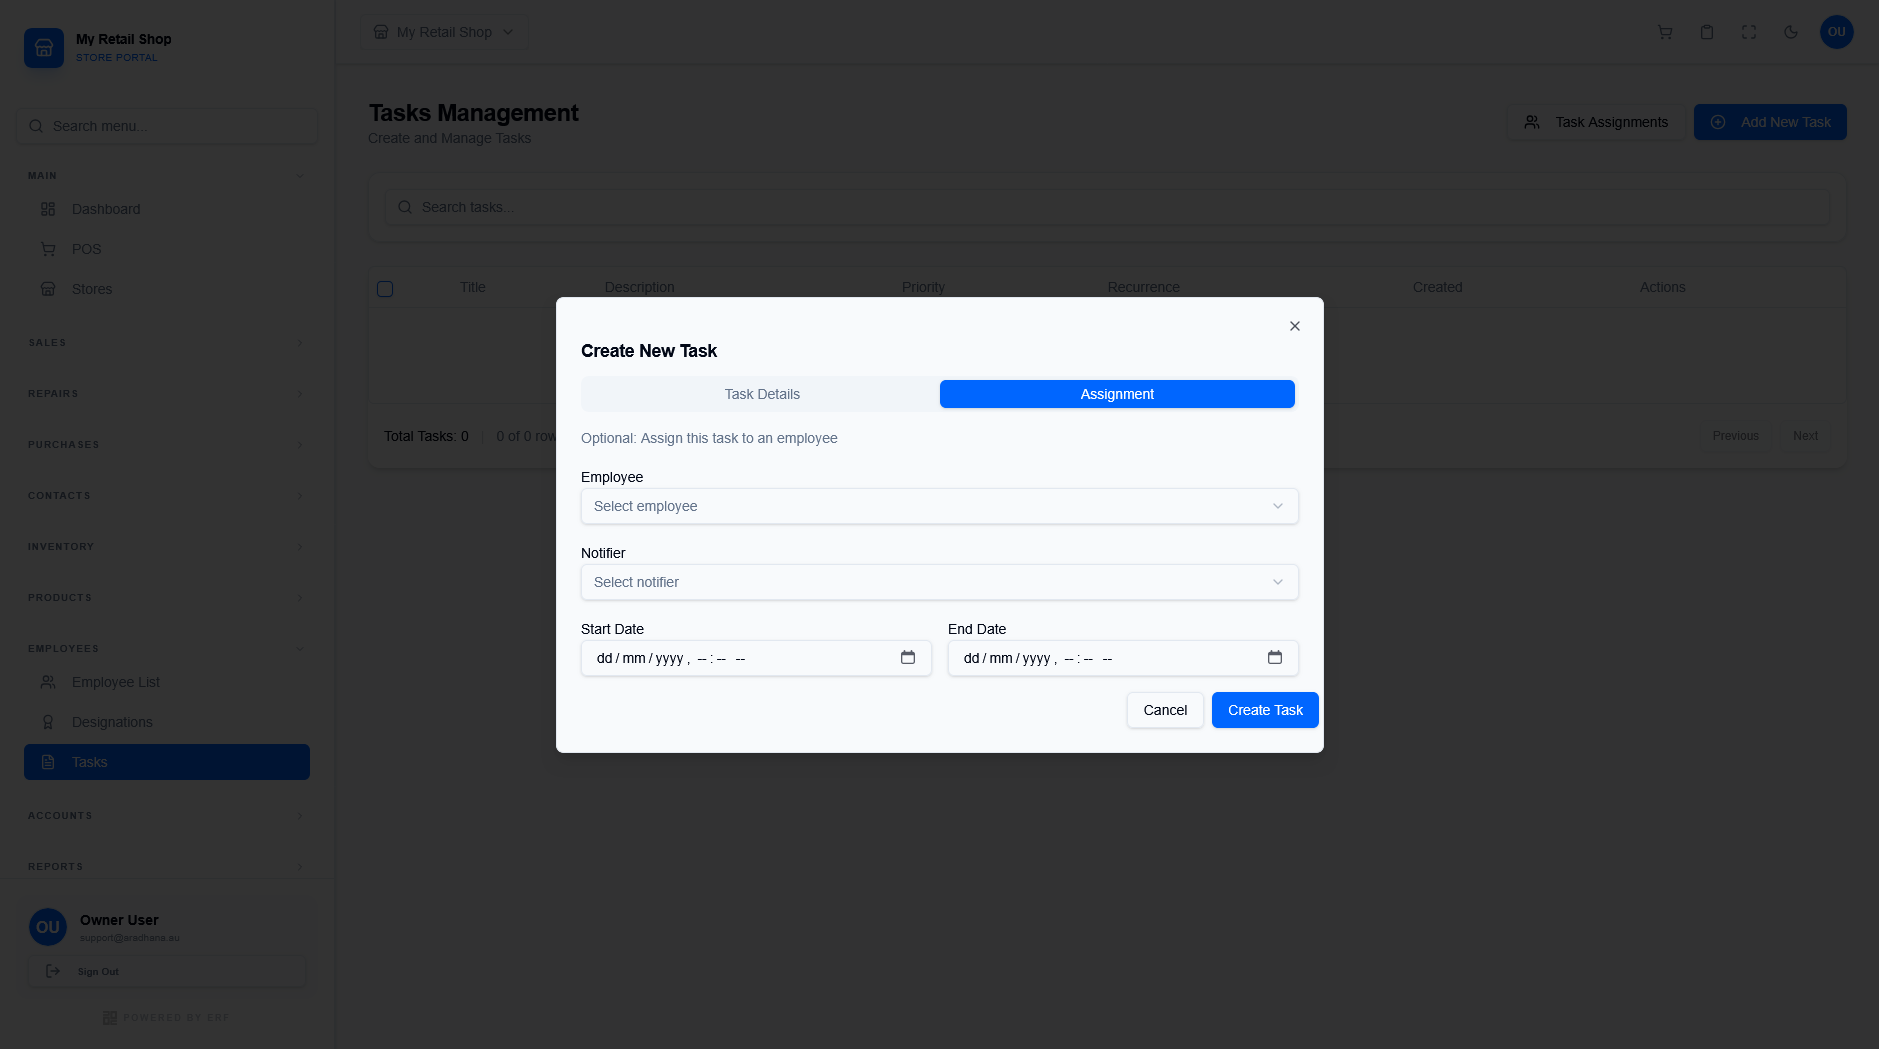
Task: Click the clipboard icon in the header
Action: point(1706,32)
